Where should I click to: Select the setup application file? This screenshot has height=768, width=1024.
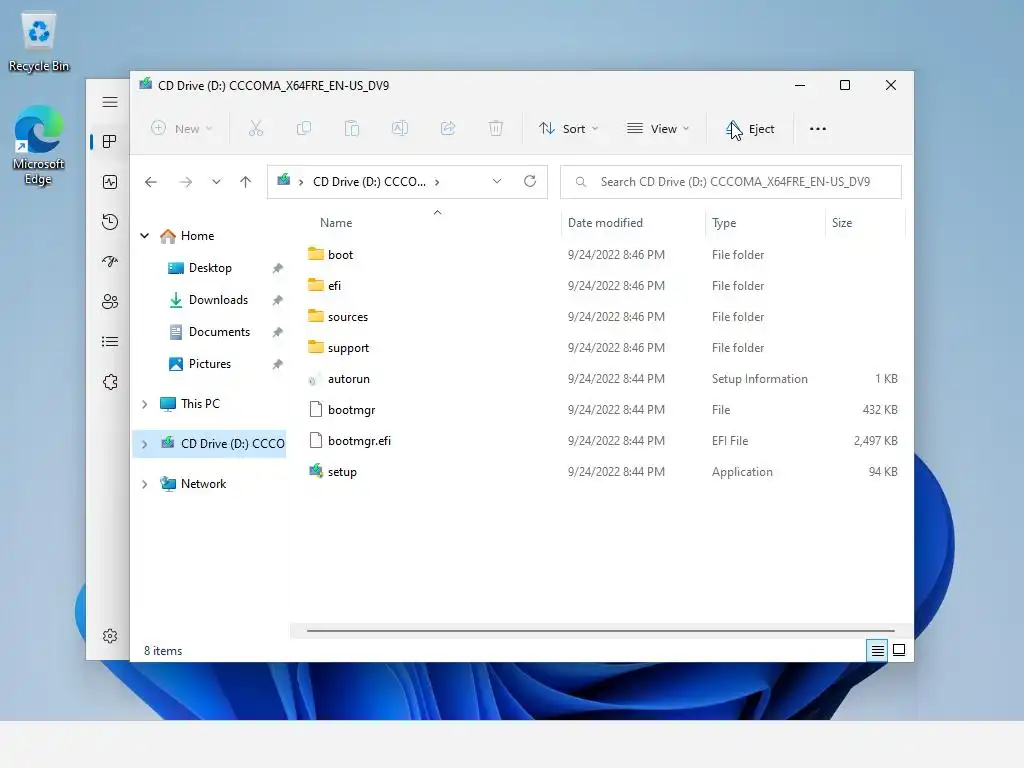(342, 472)
